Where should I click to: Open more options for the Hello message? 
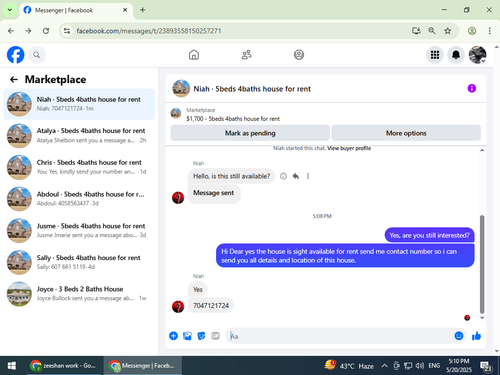coord(308,176)
